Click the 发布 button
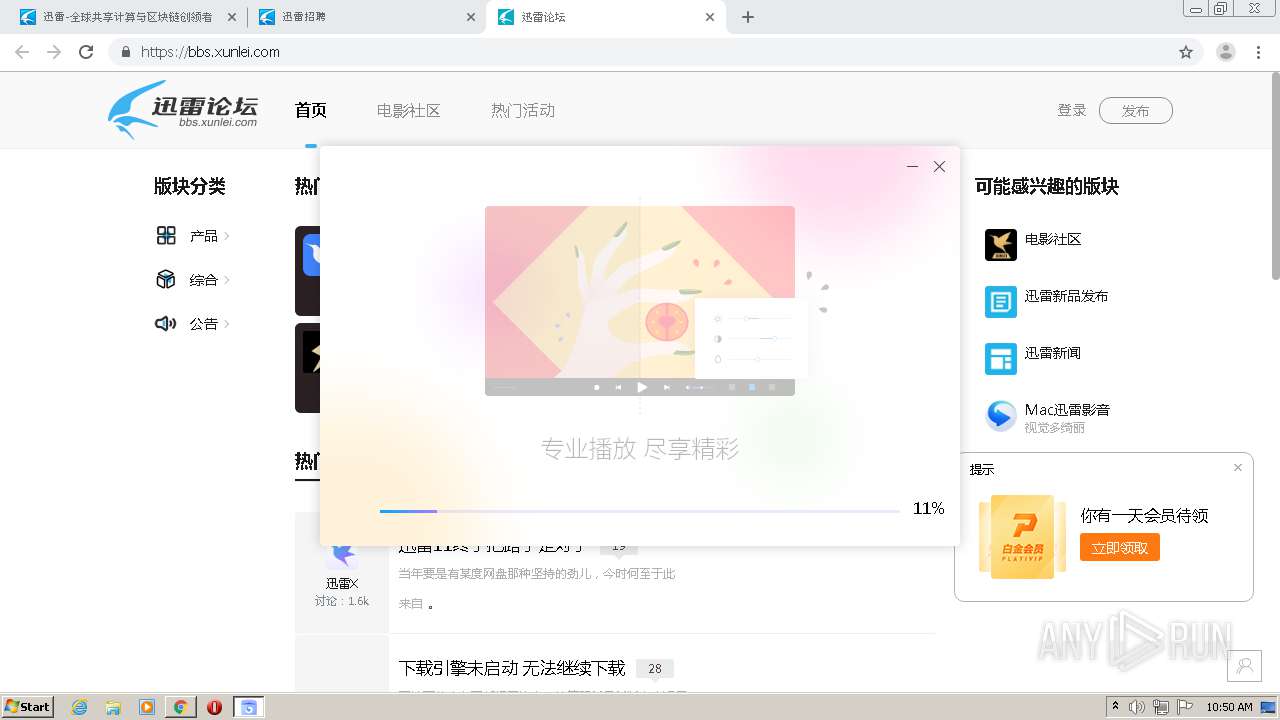This screenshot has width=1280, height=720. click(1135, 111)
